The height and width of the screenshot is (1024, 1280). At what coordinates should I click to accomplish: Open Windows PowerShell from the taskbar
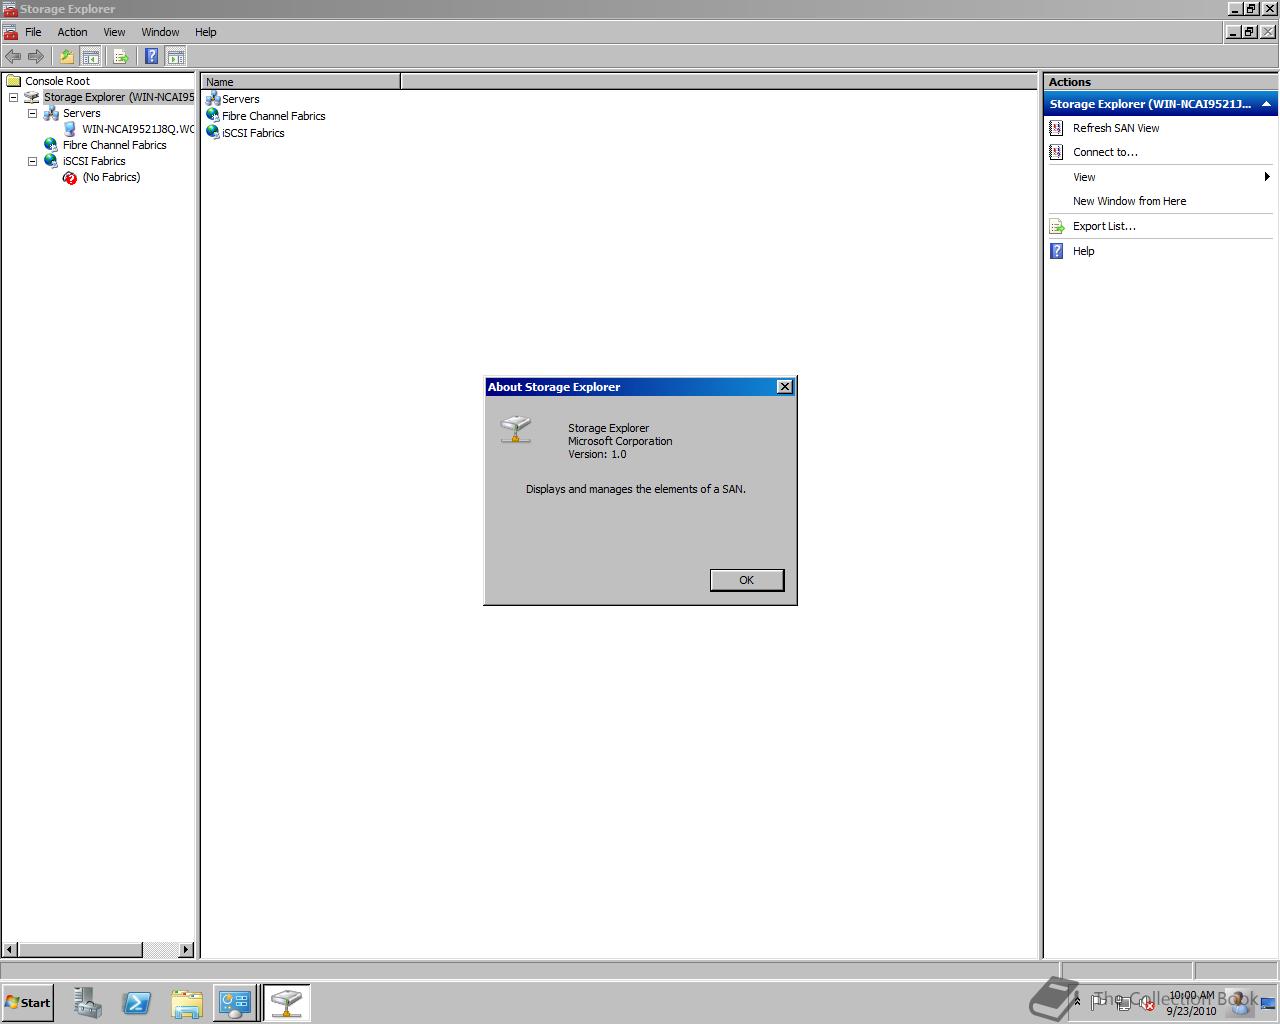pyautogui.click(x=137, y=1003)
